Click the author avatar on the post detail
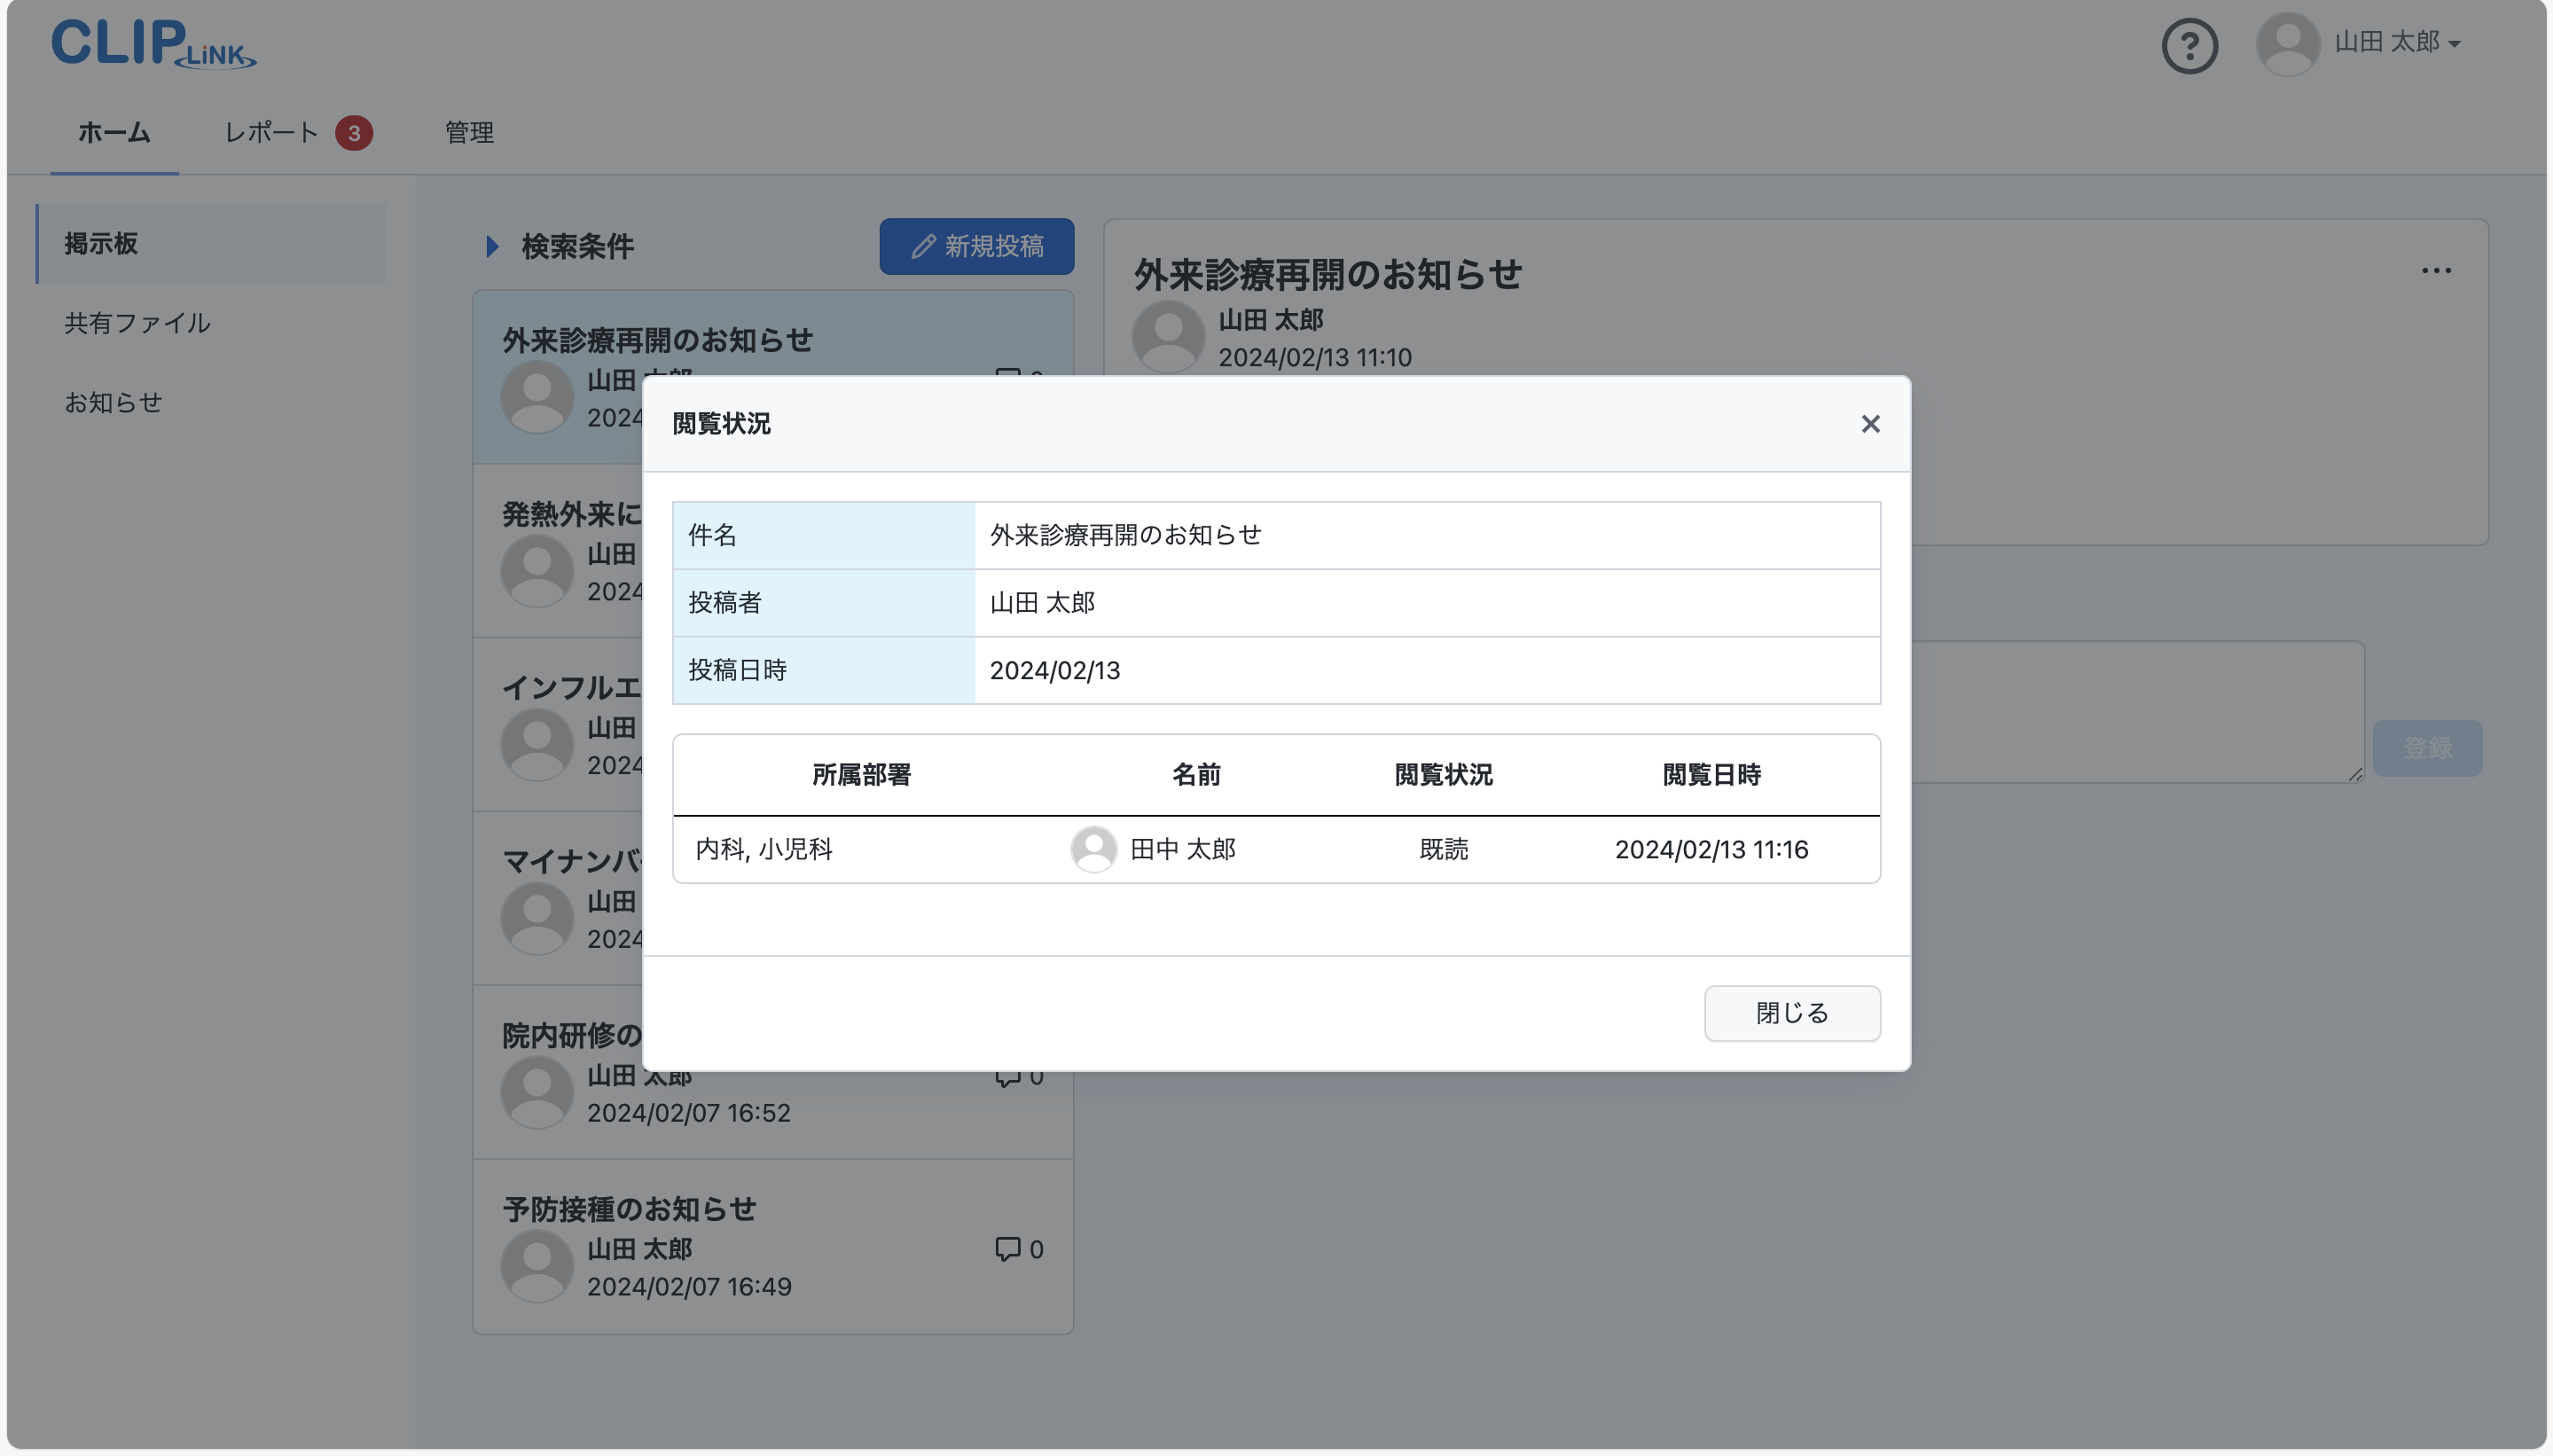Image resolution: width=2553 pixels, height=1456 pixels. pyautogui.click(x=1167, y=337)
